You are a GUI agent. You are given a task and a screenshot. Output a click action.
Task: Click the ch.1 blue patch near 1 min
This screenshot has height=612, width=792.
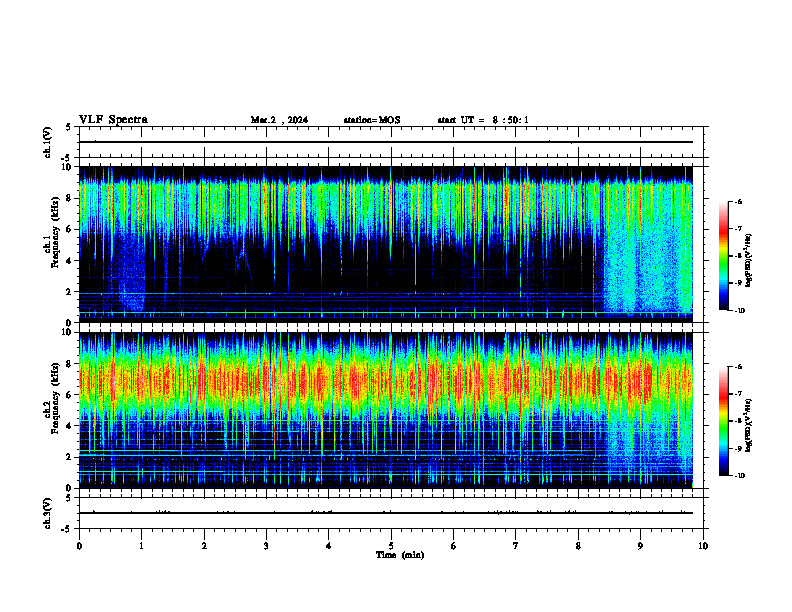coord(131,273)
